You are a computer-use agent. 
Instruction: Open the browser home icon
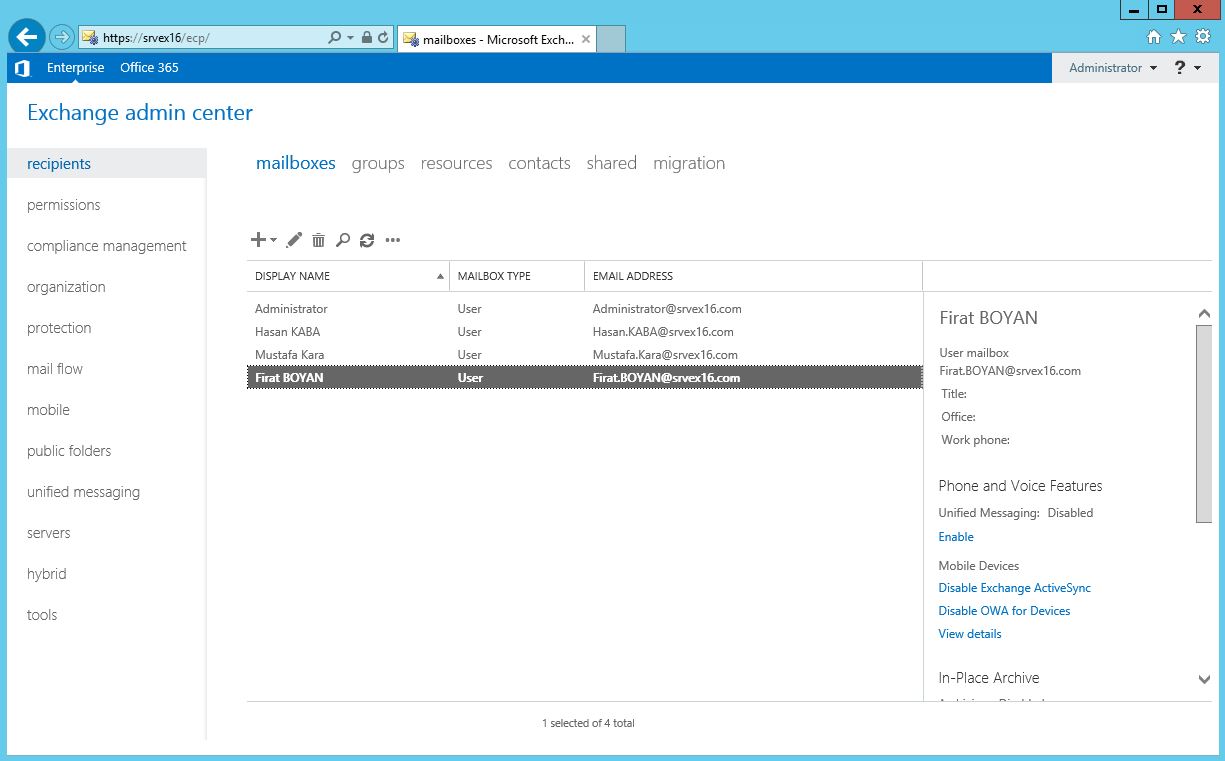[x=1154, y=37]
